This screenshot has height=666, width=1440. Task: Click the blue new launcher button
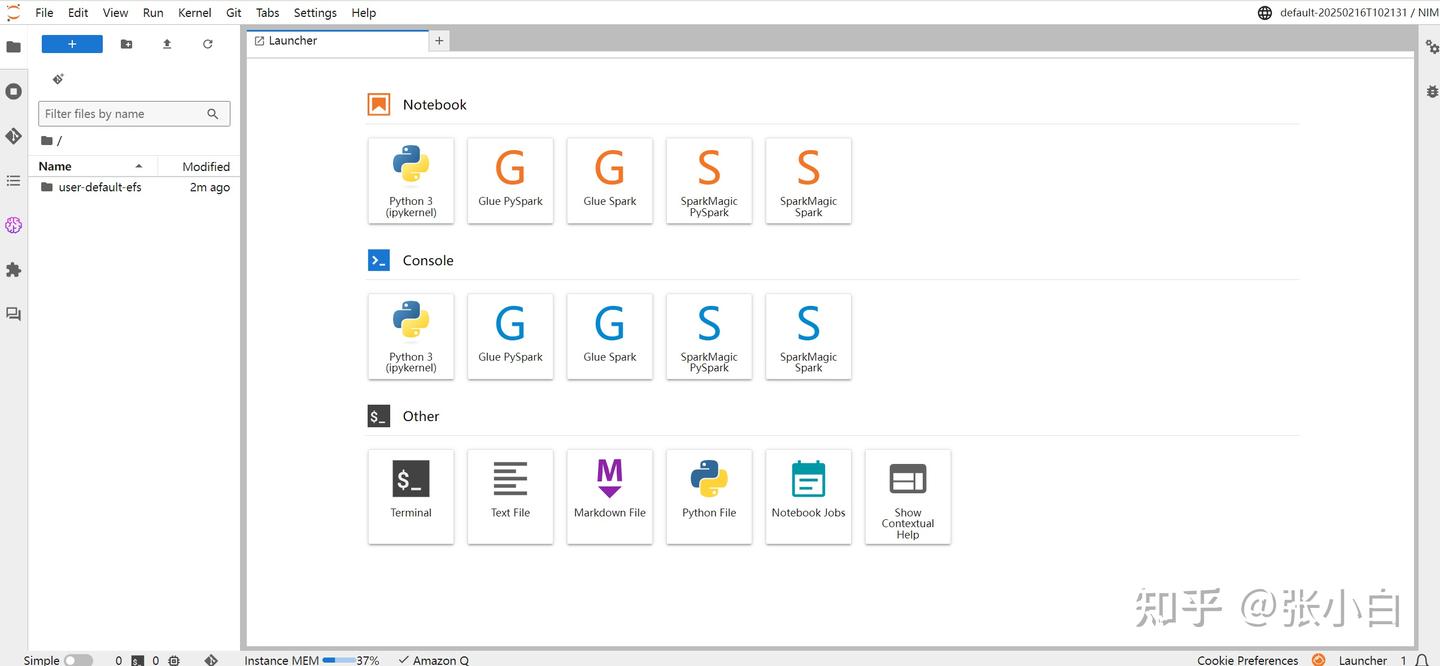click(x=72, y=44)
